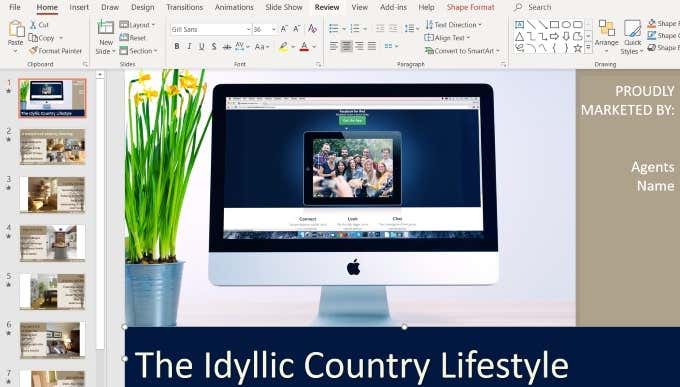Switch to the Design tab

click(x=143, y=7)
